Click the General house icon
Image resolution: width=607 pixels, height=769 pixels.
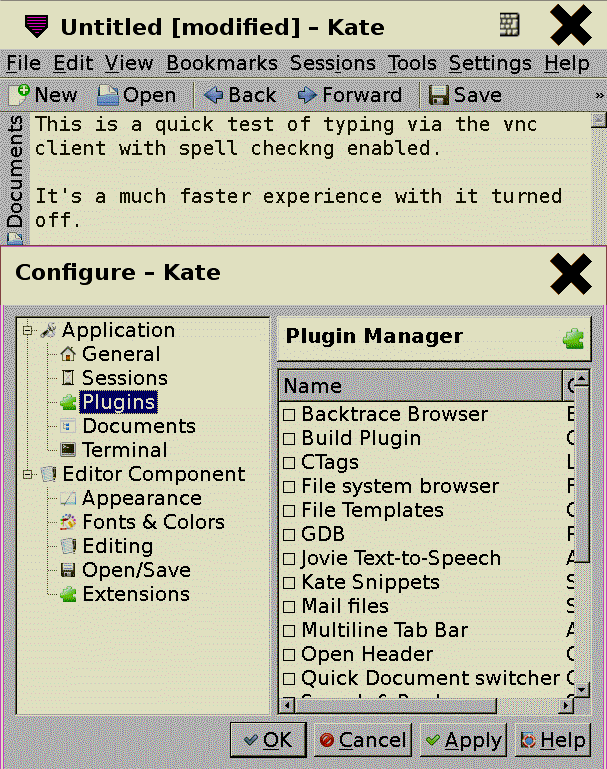[x=68, y=354]
